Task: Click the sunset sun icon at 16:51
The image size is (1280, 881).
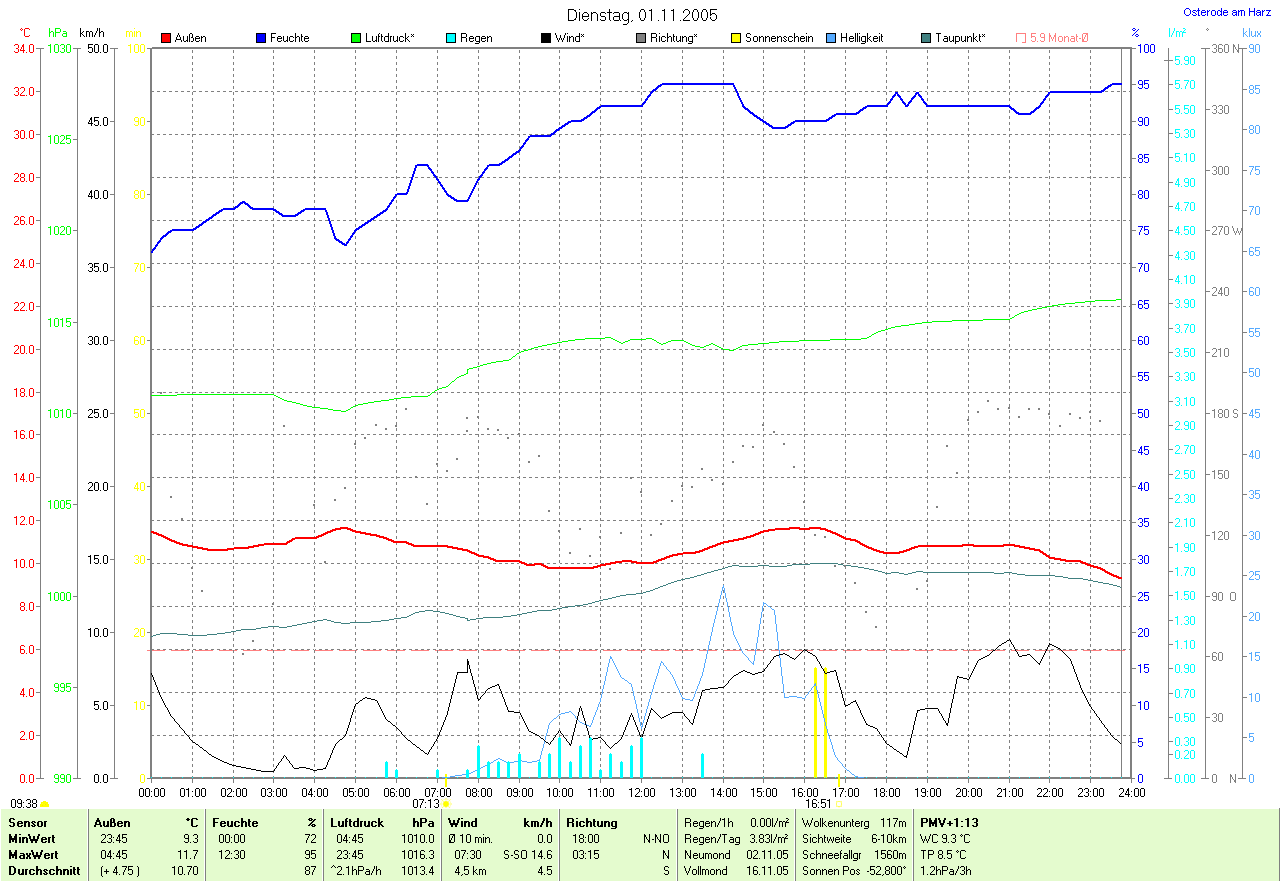Action: [838, 803]
